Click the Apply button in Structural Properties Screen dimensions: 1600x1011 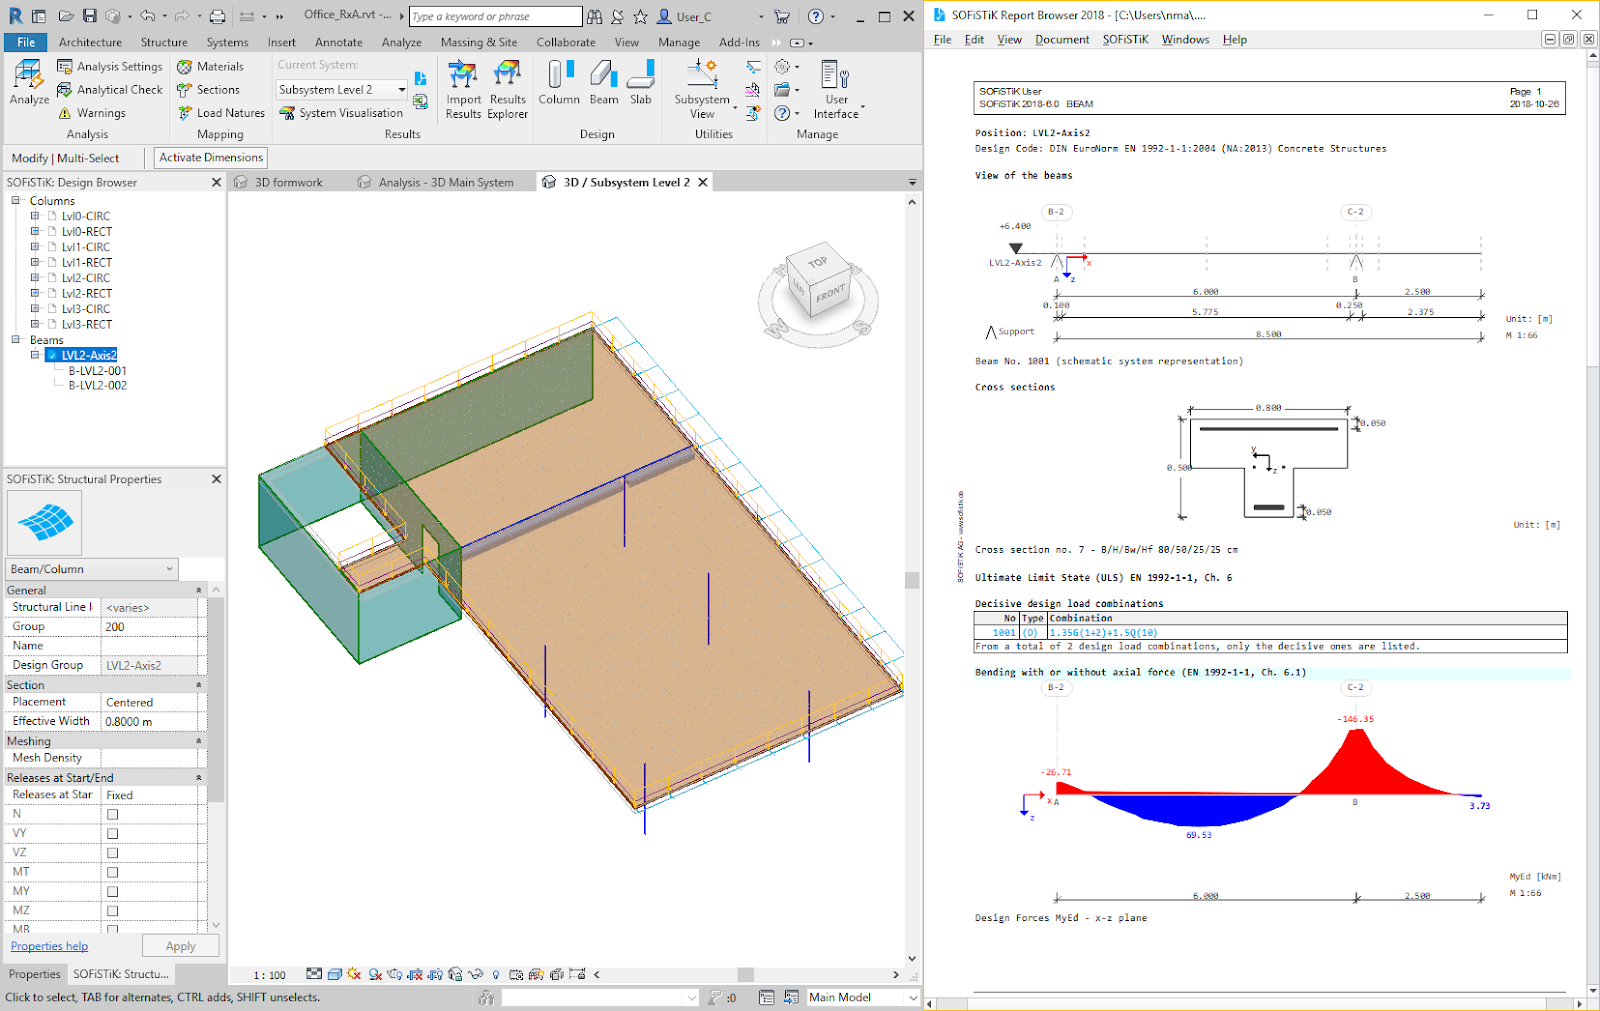[x=180, y=945]
